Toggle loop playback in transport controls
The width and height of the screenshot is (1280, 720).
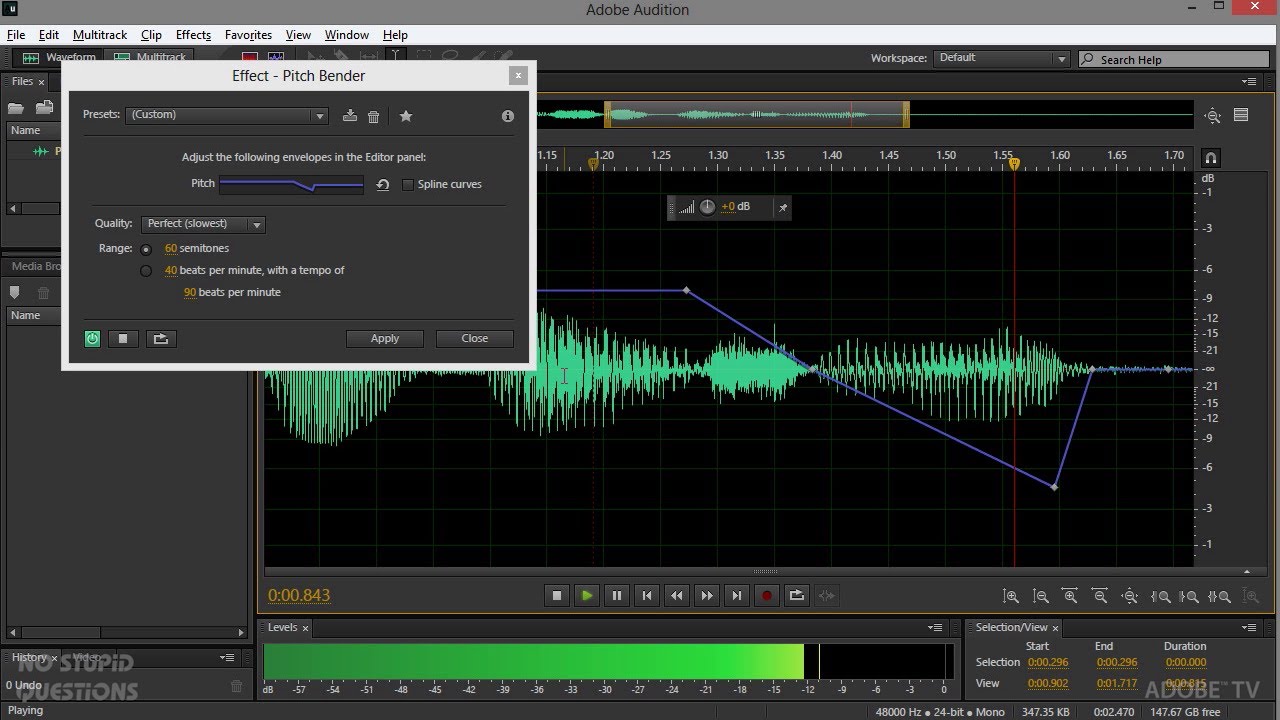[x=797, y=595]
